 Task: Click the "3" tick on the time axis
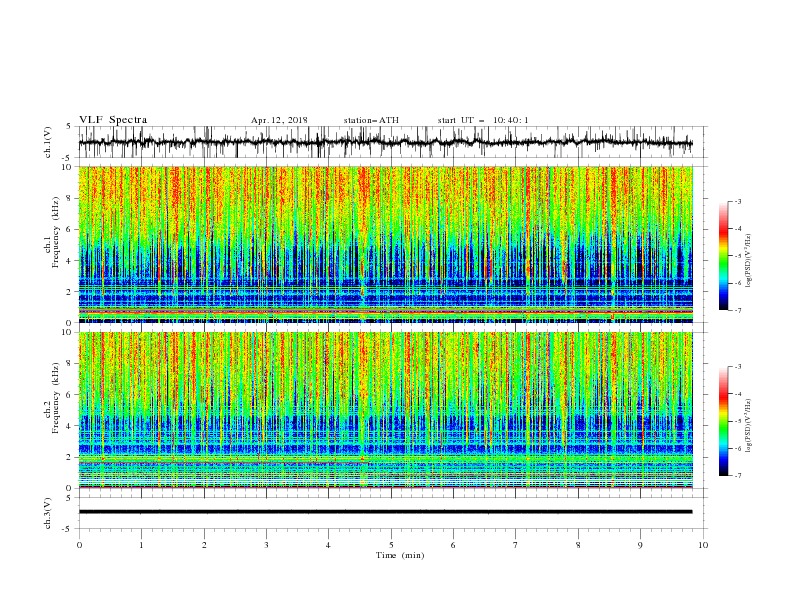pos(266,545)
